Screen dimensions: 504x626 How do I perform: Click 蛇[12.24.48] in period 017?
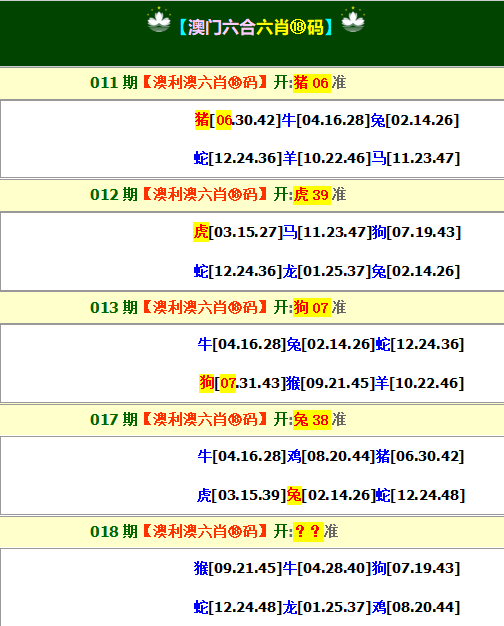click(x=421, y=495)
